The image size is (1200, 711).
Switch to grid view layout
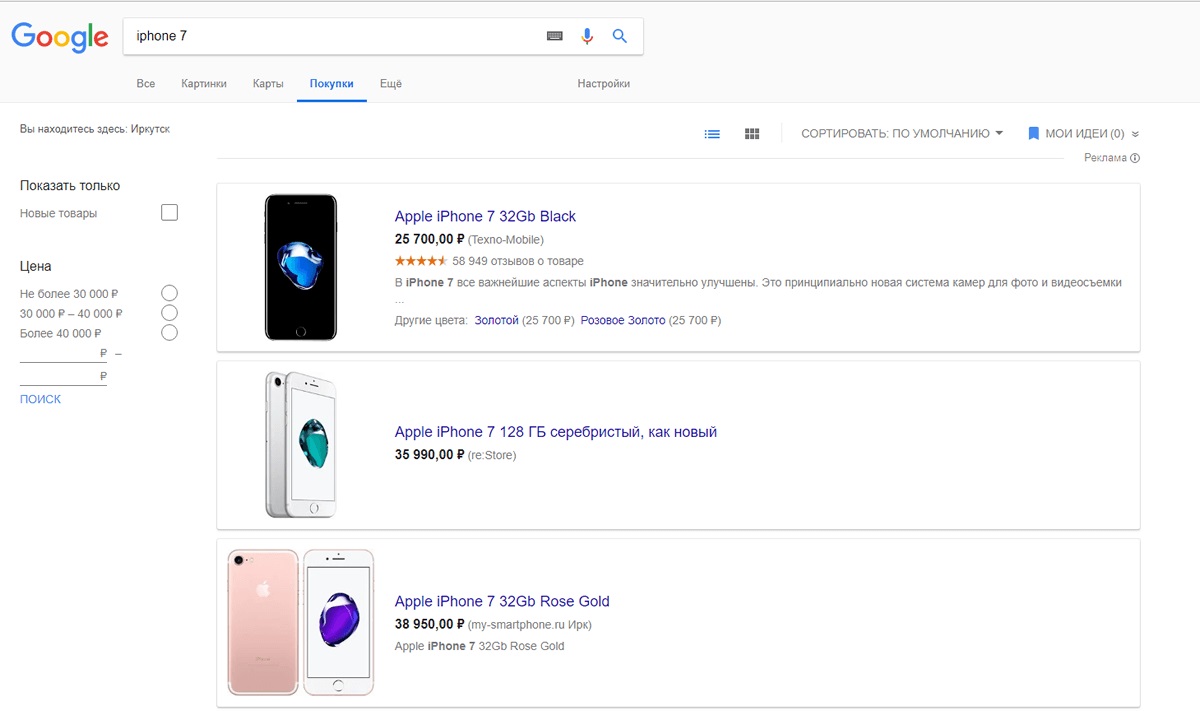coord(752,134)
